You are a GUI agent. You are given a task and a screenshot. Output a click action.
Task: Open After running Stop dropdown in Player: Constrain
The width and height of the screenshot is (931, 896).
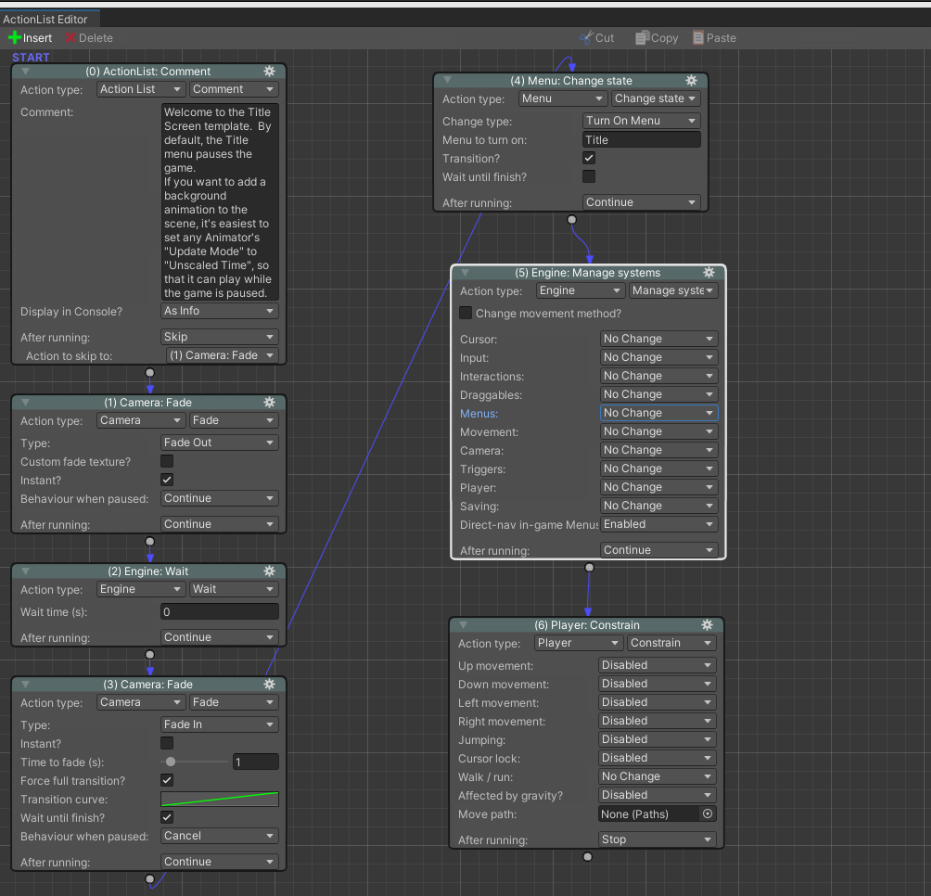(657, 840)
